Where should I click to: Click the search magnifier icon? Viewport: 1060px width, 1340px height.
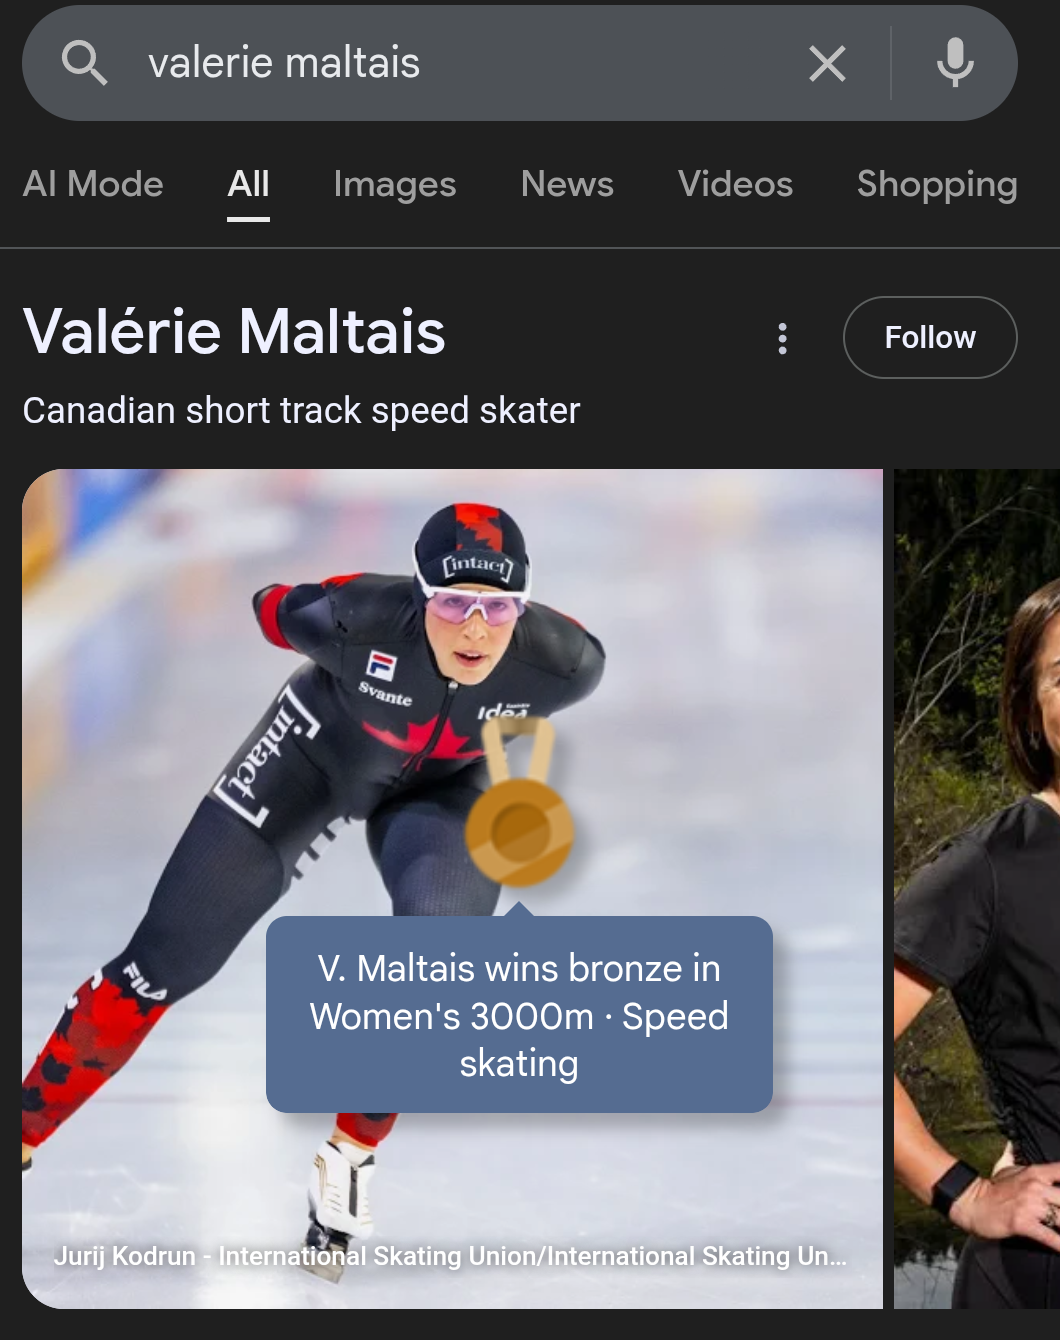(84, 63)
